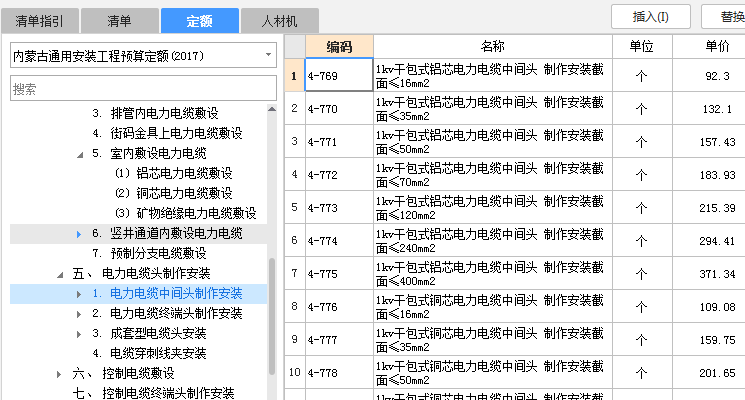Click name cell of row 4-776
Viewport: 745px width, 400px height.
pyautogui.click(x=493, y=306)
